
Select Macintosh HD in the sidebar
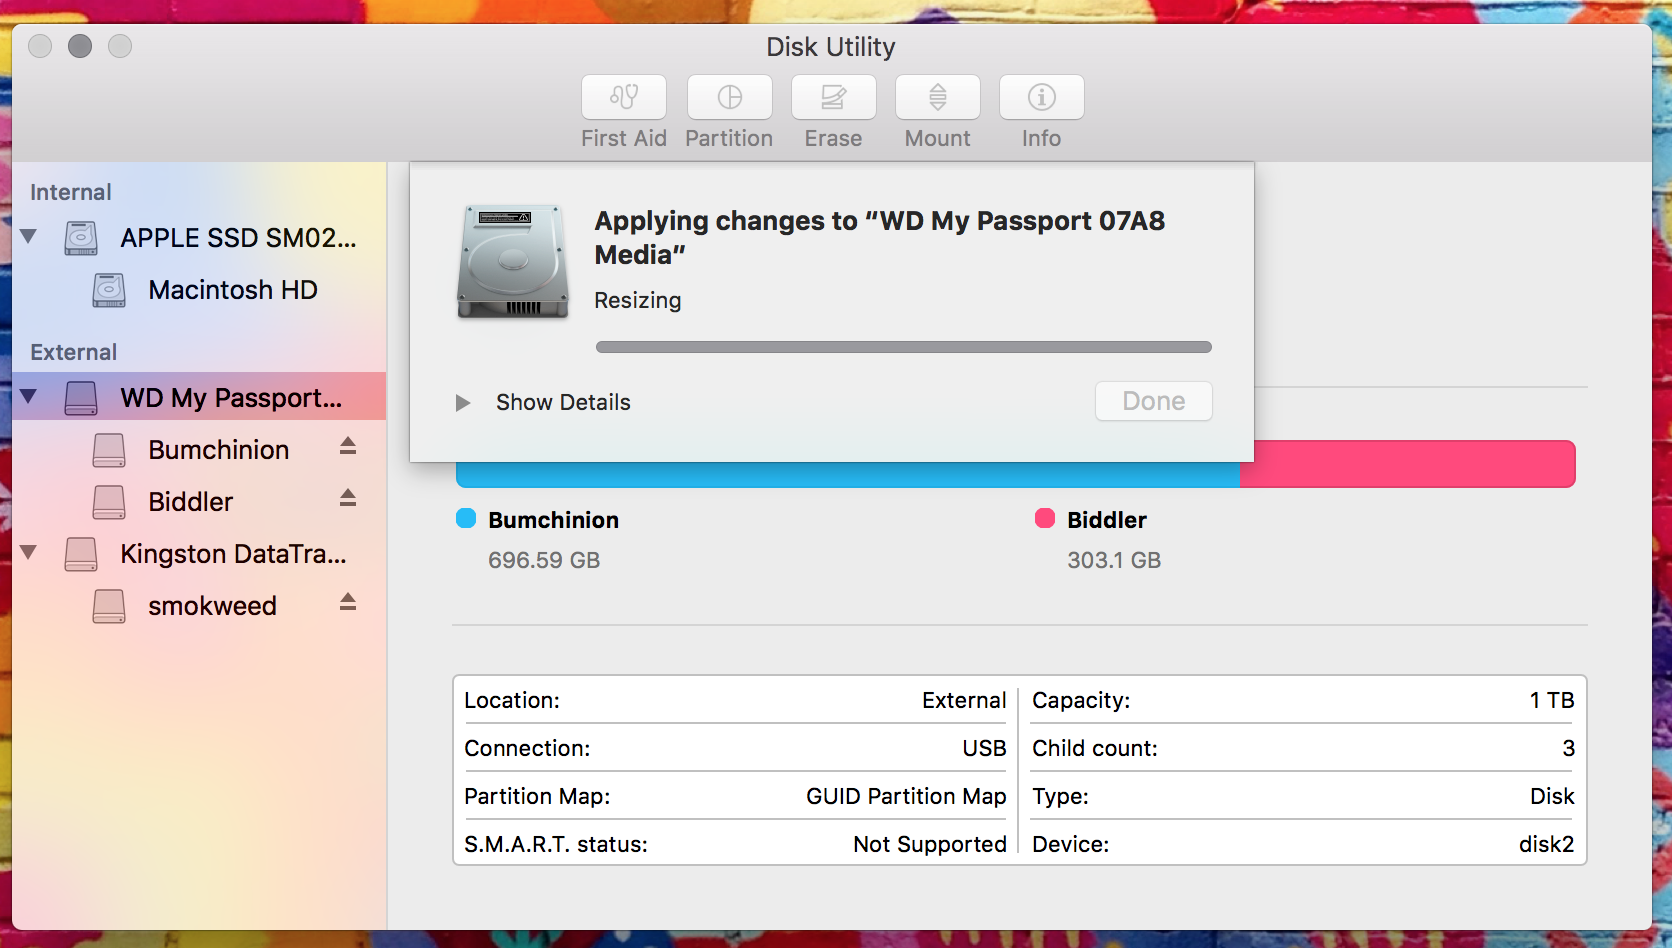click(x=232, y=290)
